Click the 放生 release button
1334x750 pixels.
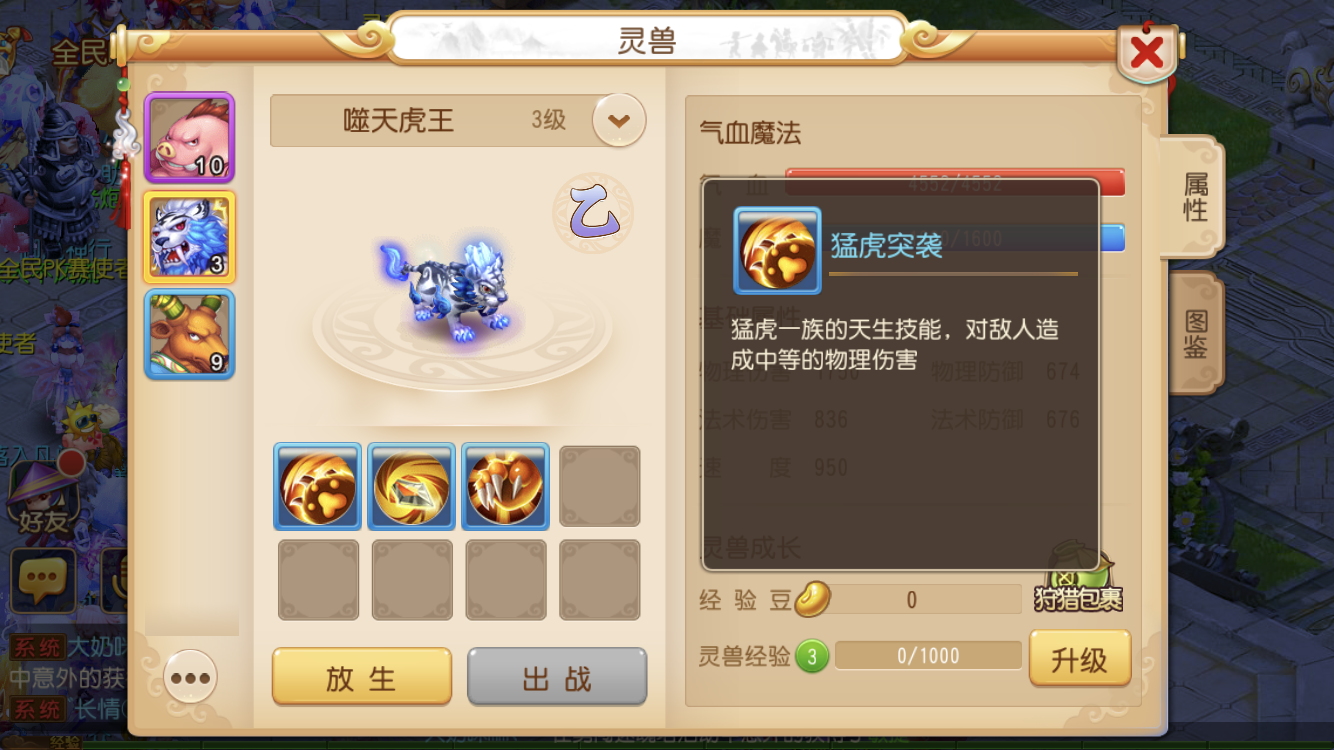tap(362, 677)
